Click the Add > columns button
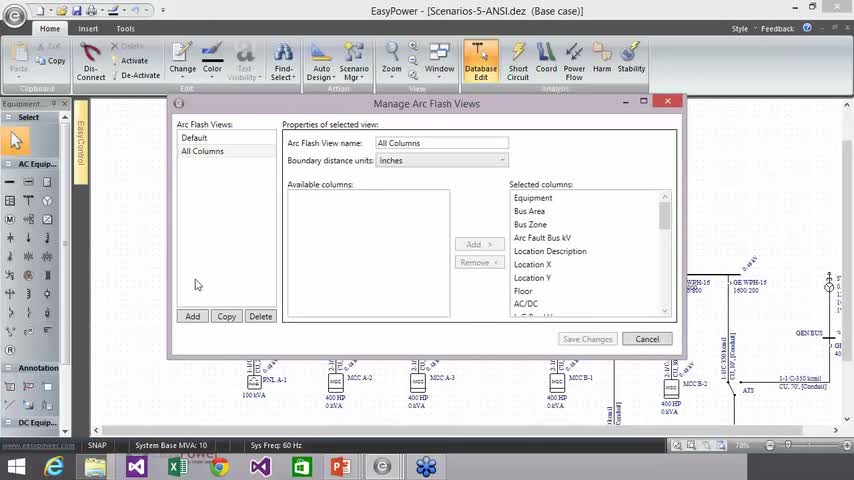This screenshot has height=480, width=854. pyautogui.click(x=479, y=245)
